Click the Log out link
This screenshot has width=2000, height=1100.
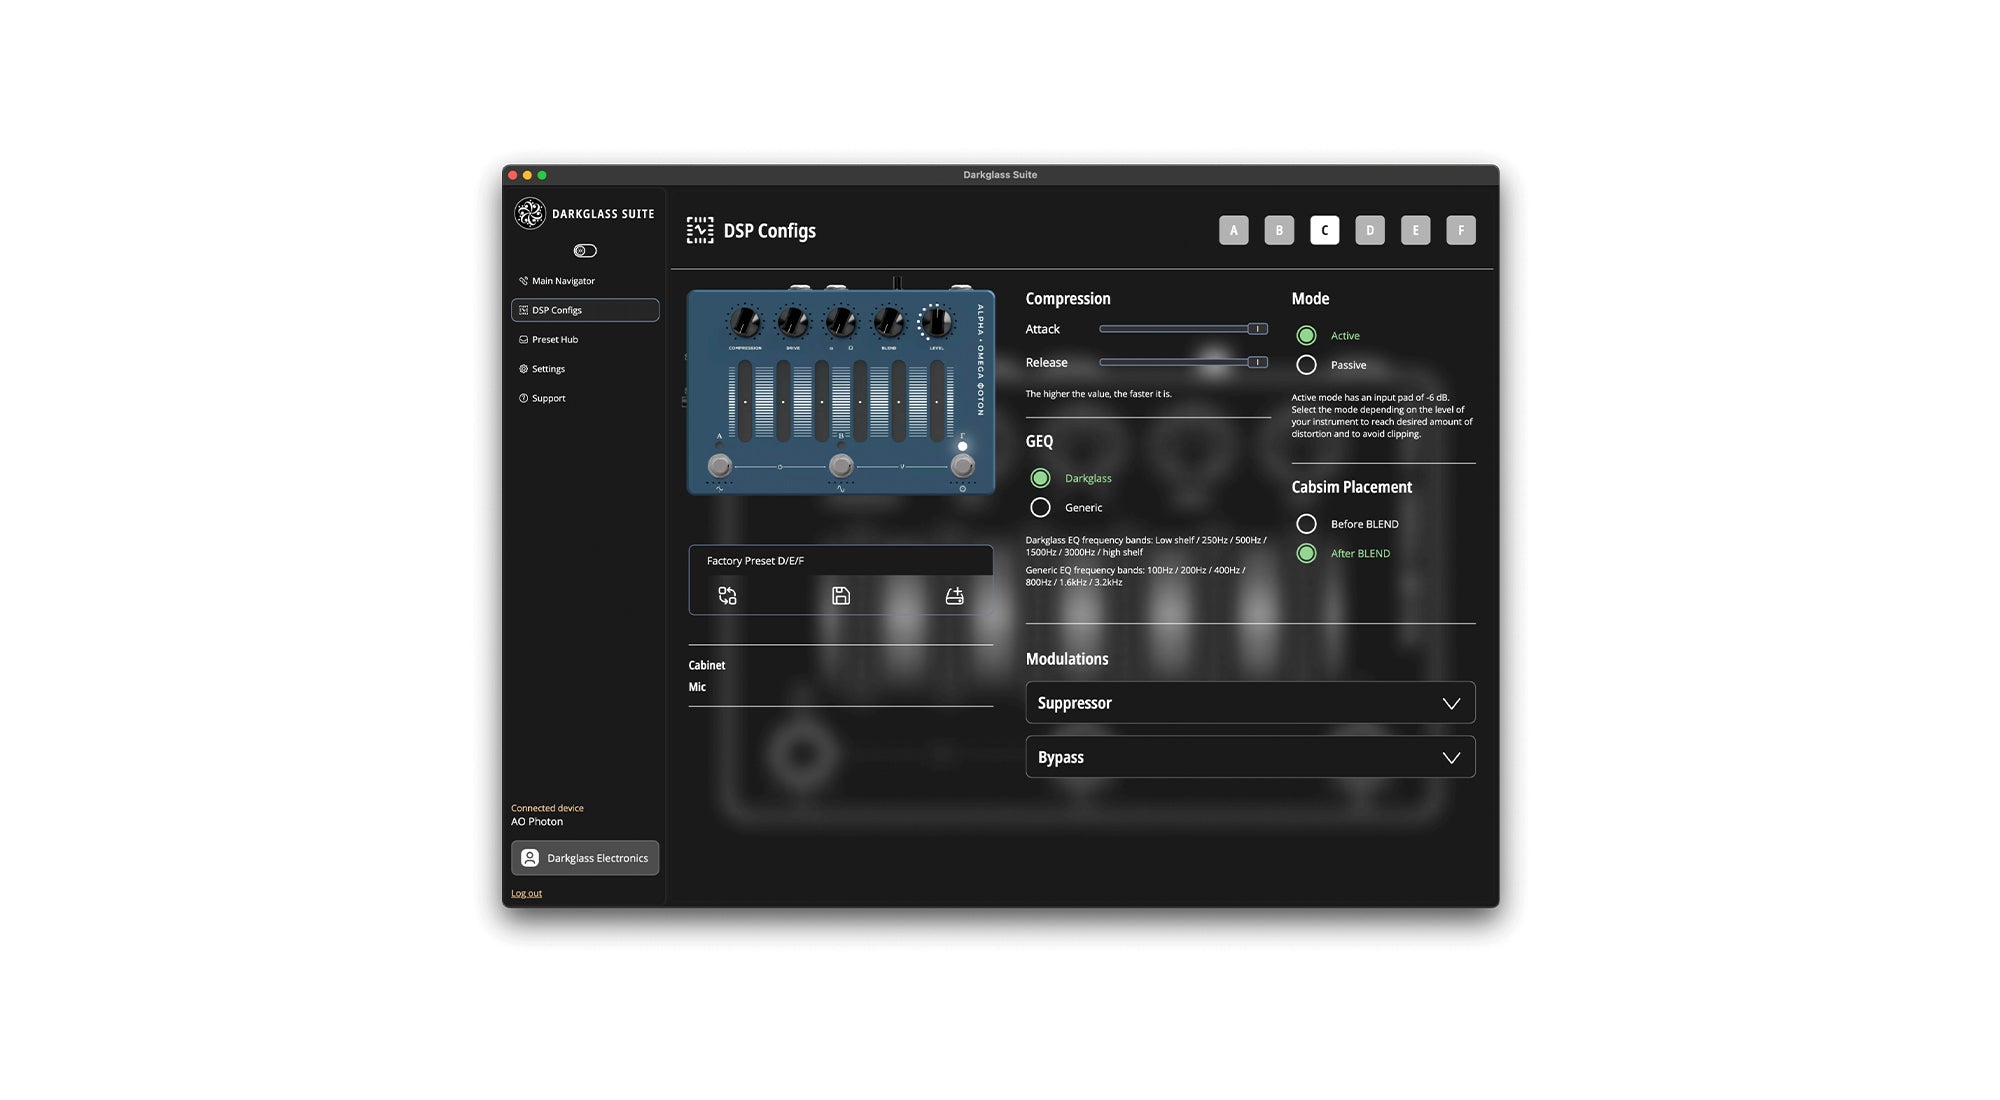(526, 894)
